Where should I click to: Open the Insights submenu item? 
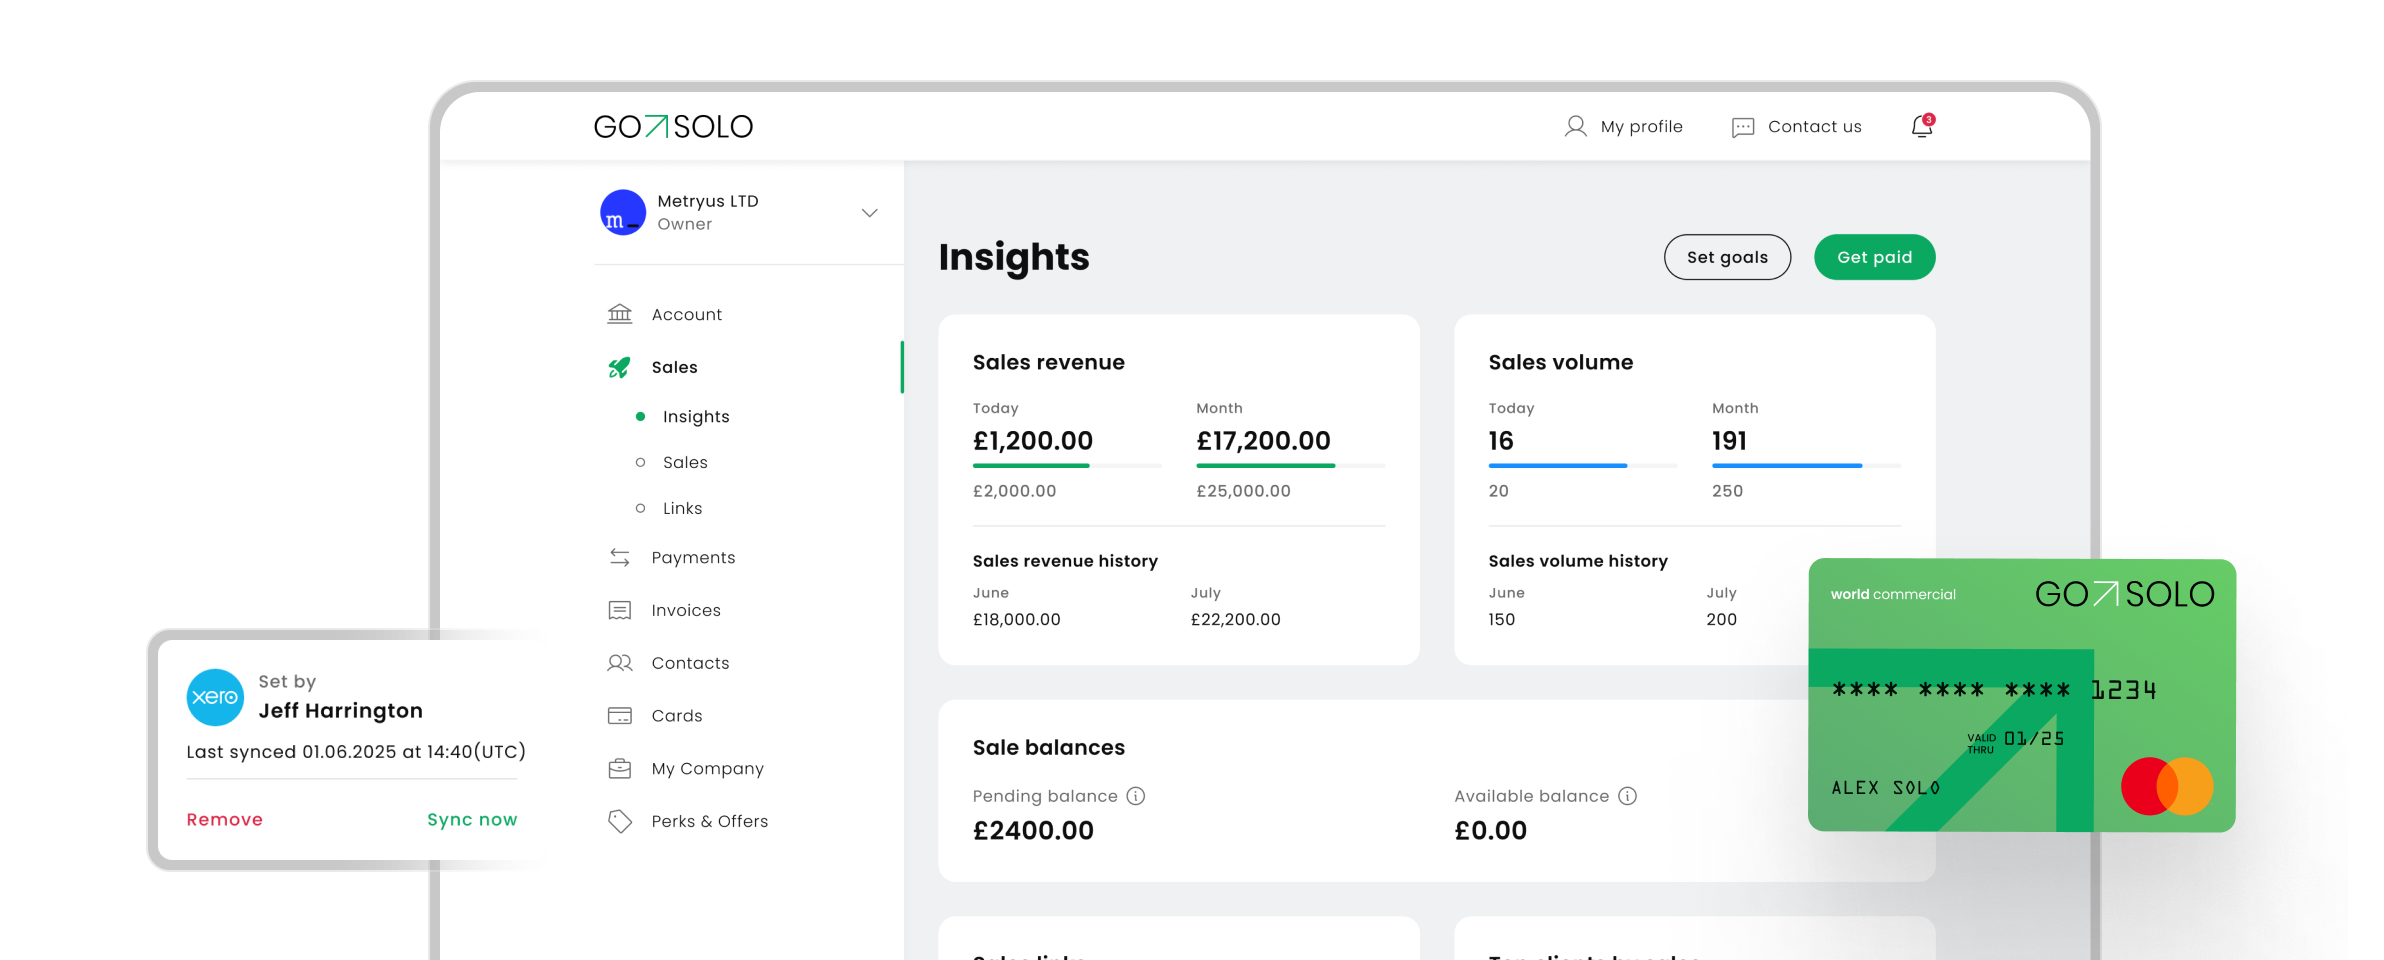coord(696,416)
